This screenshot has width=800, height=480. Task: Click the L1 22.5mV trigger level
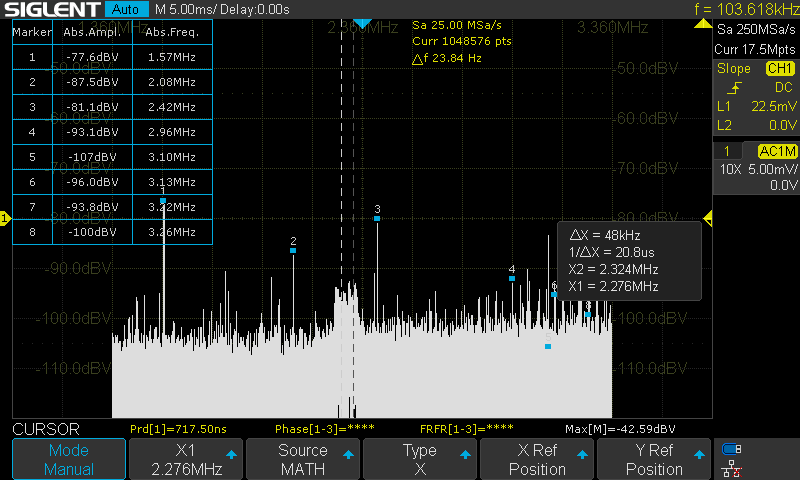click(x=756, y=106)
